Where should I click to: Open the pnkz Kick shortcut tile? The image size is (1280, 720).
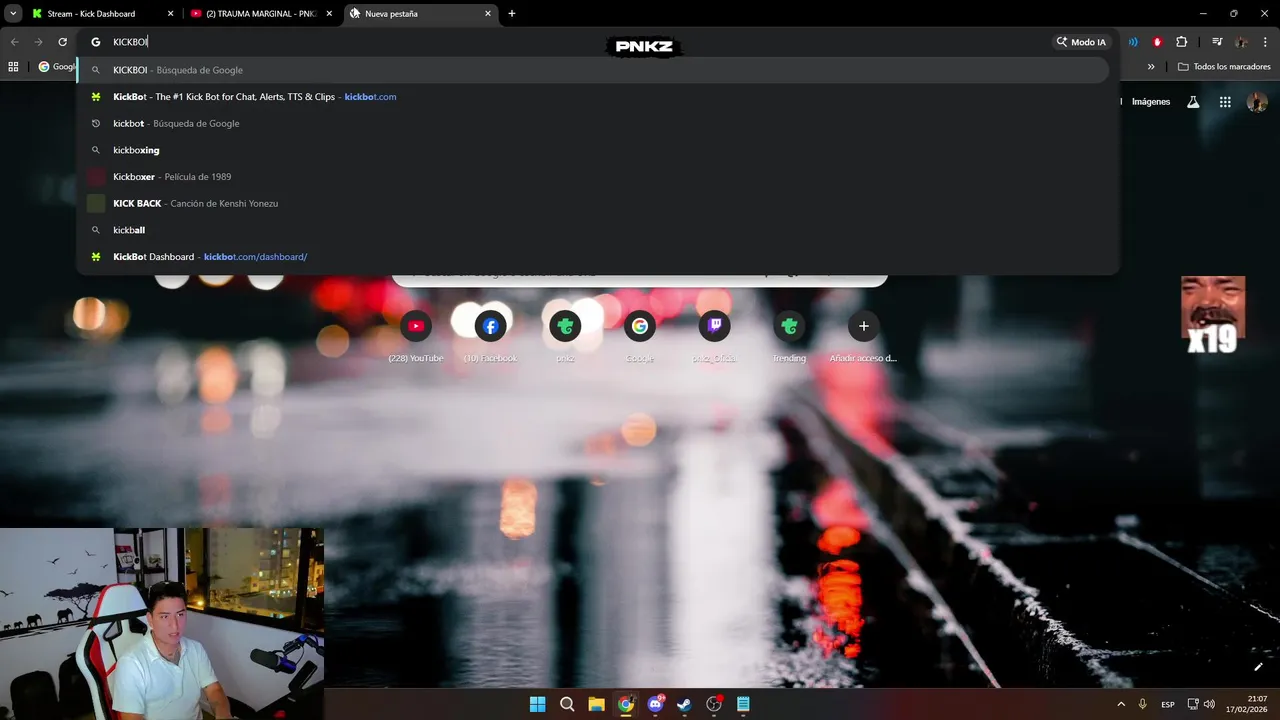[x=565, y=335]
